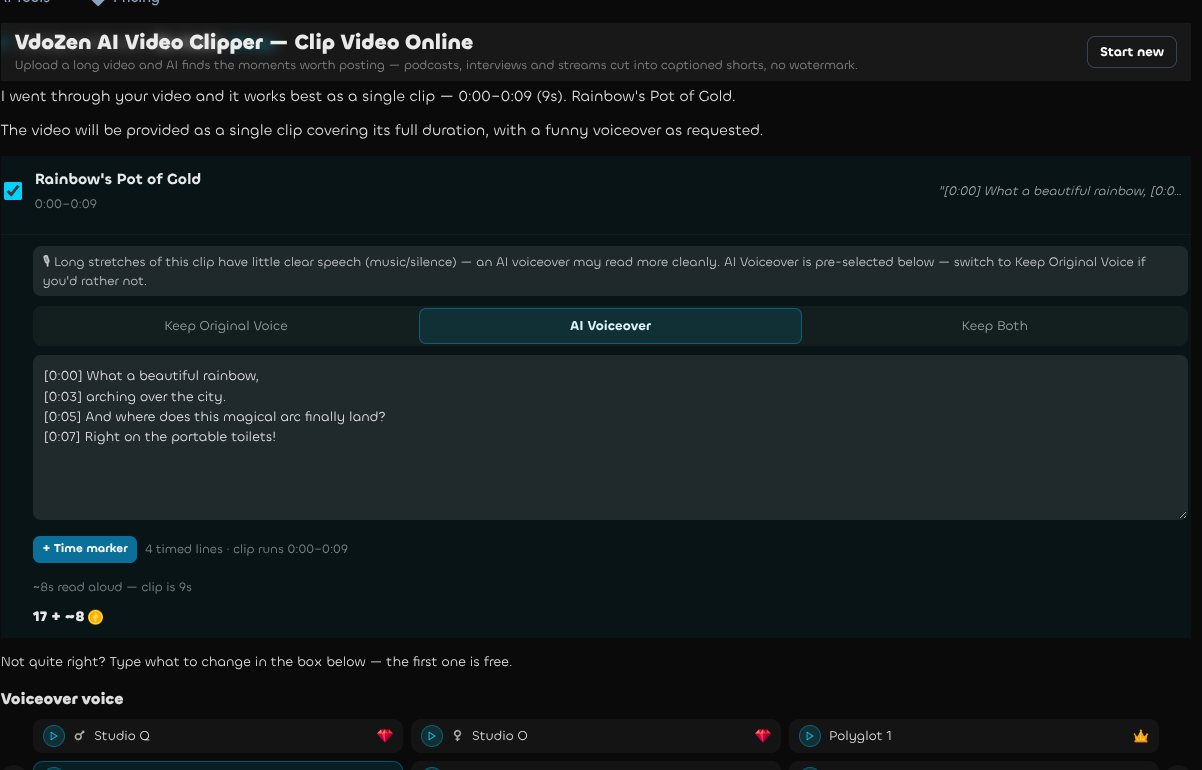Uncheck the Rainbow's Pot of Gold clip checkbox
Screen dimensions: 1202x770
[x=13, y=190]
